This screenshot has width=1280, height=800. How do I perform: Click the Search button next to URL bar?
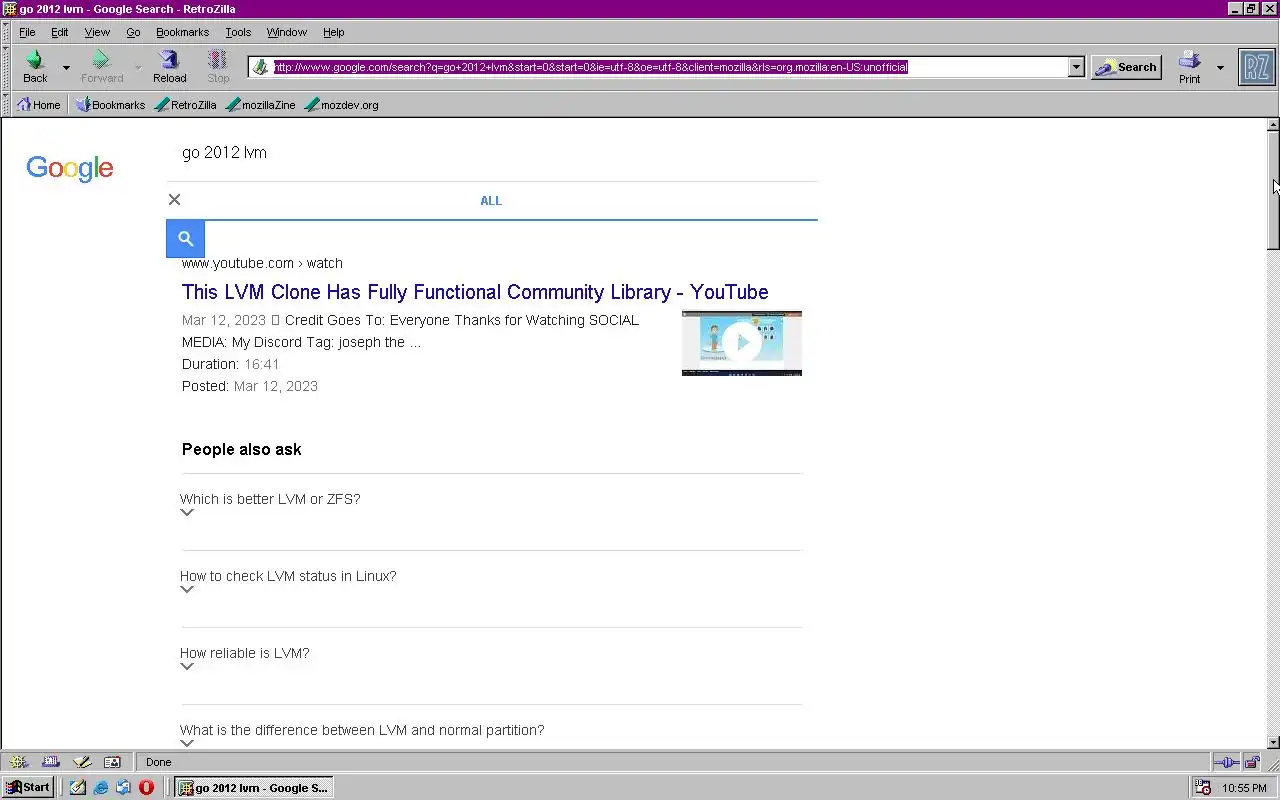click(1126, 67)
